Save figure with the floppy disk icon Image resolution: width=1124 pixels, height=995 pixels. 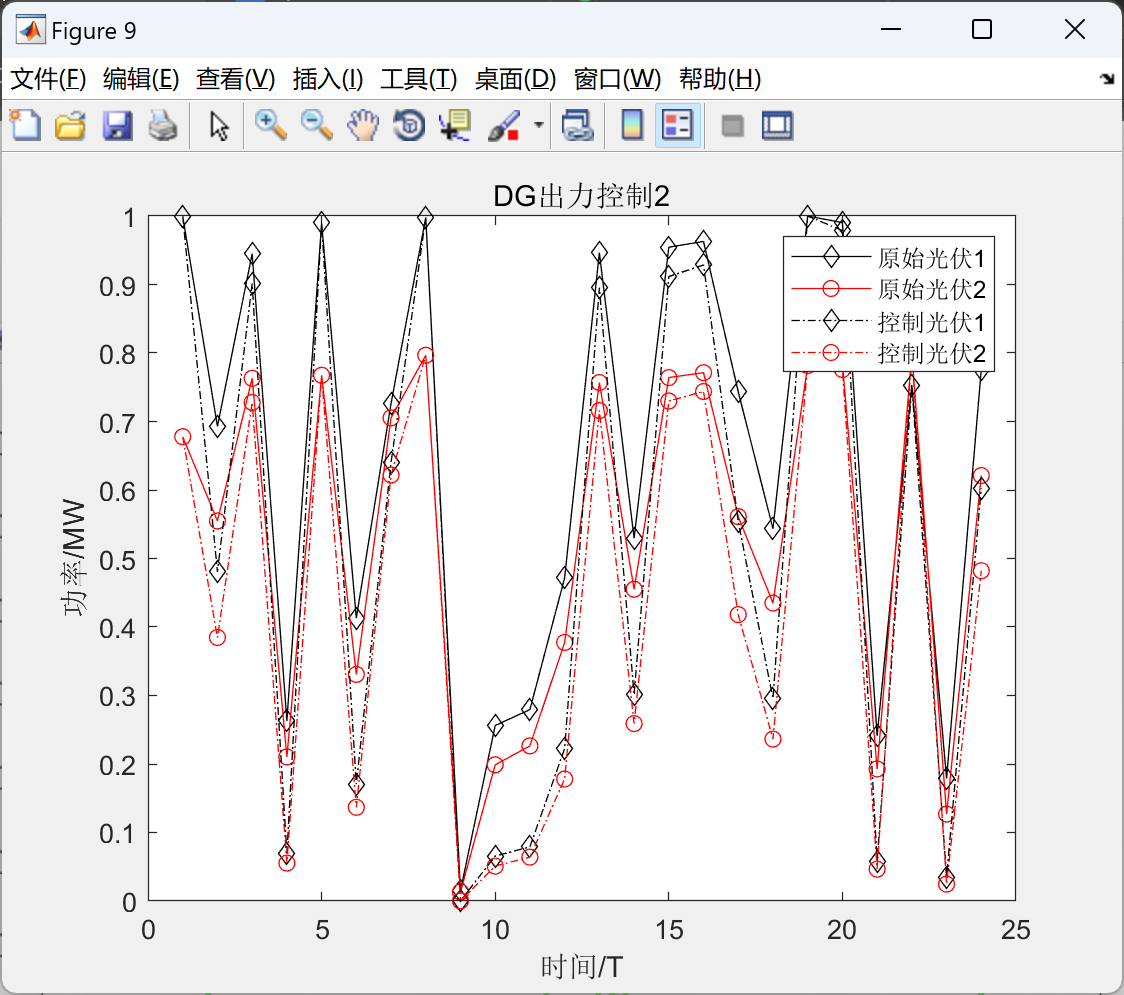[117, 125]
